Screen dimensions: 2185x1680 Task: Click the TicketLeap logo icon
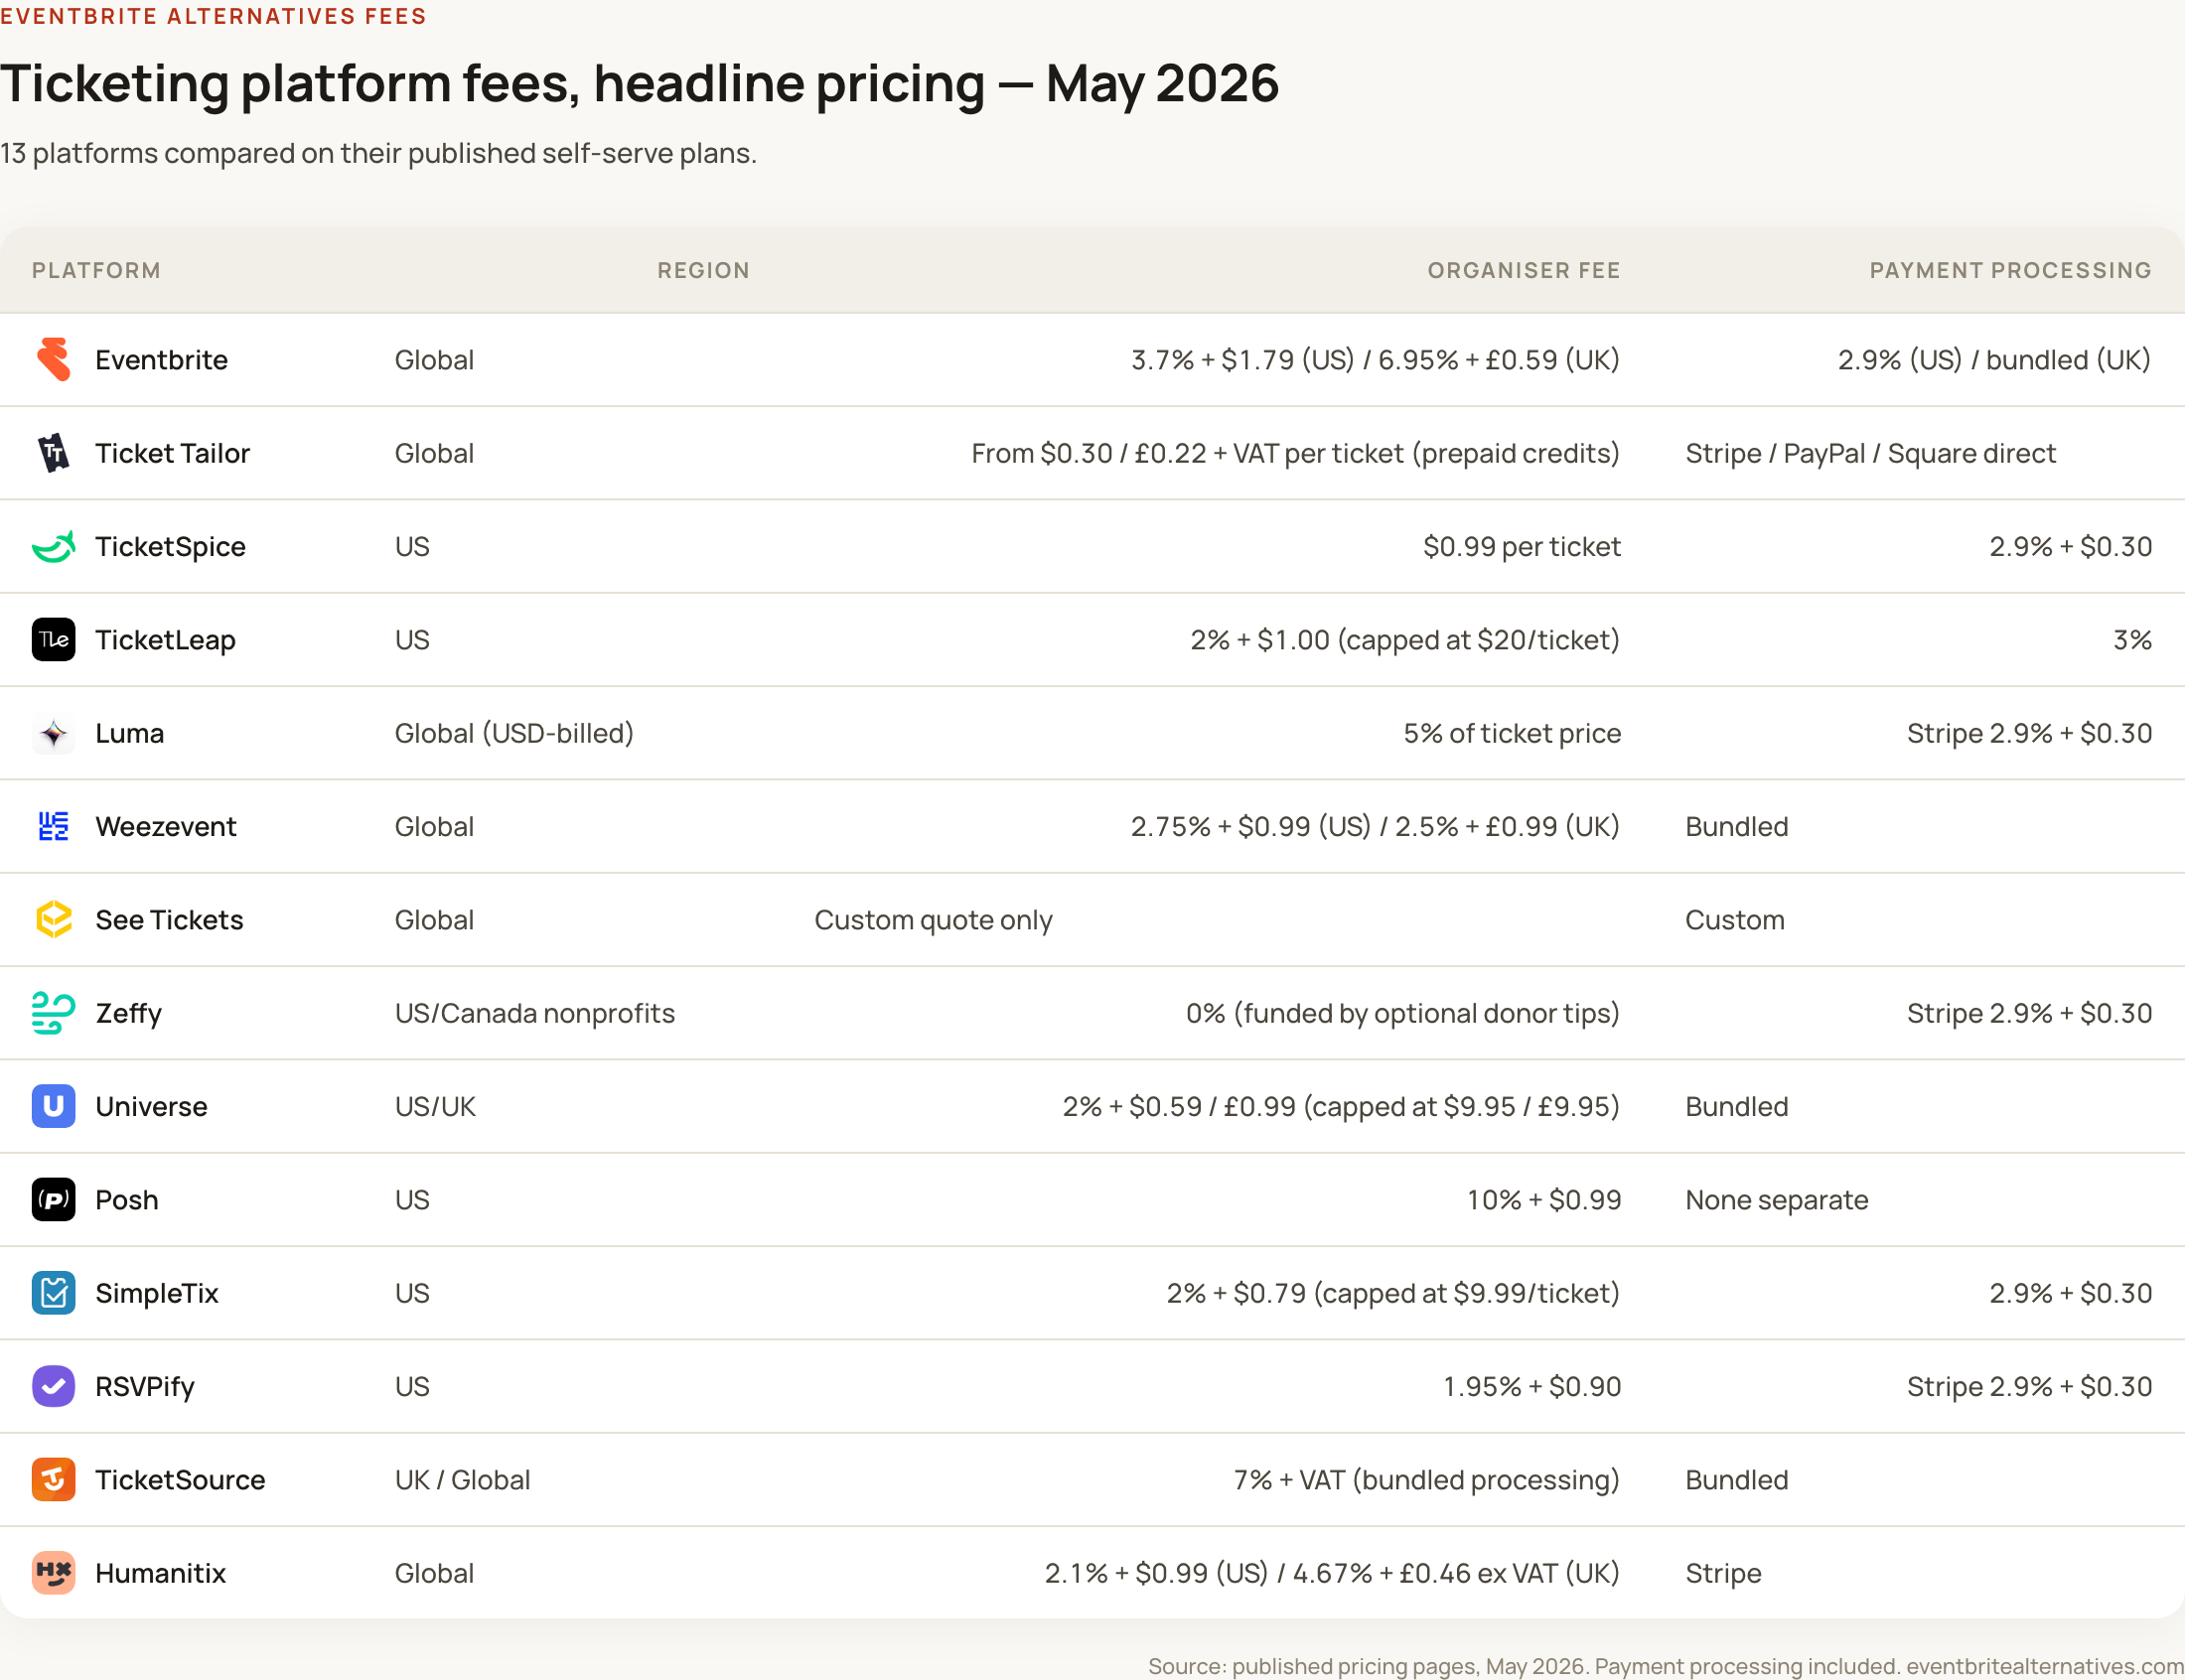[54, 640]
